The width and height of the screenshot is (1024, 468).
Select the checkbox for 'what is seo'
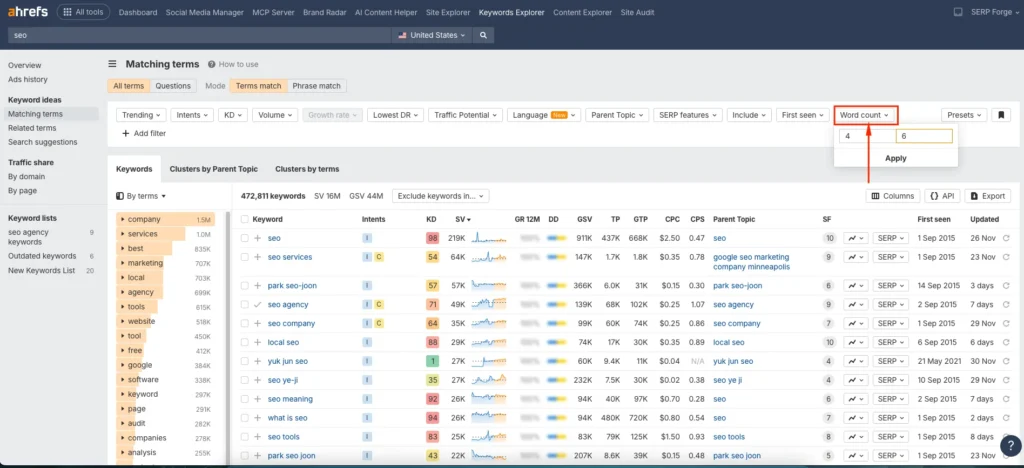click(x=245, y=418)
